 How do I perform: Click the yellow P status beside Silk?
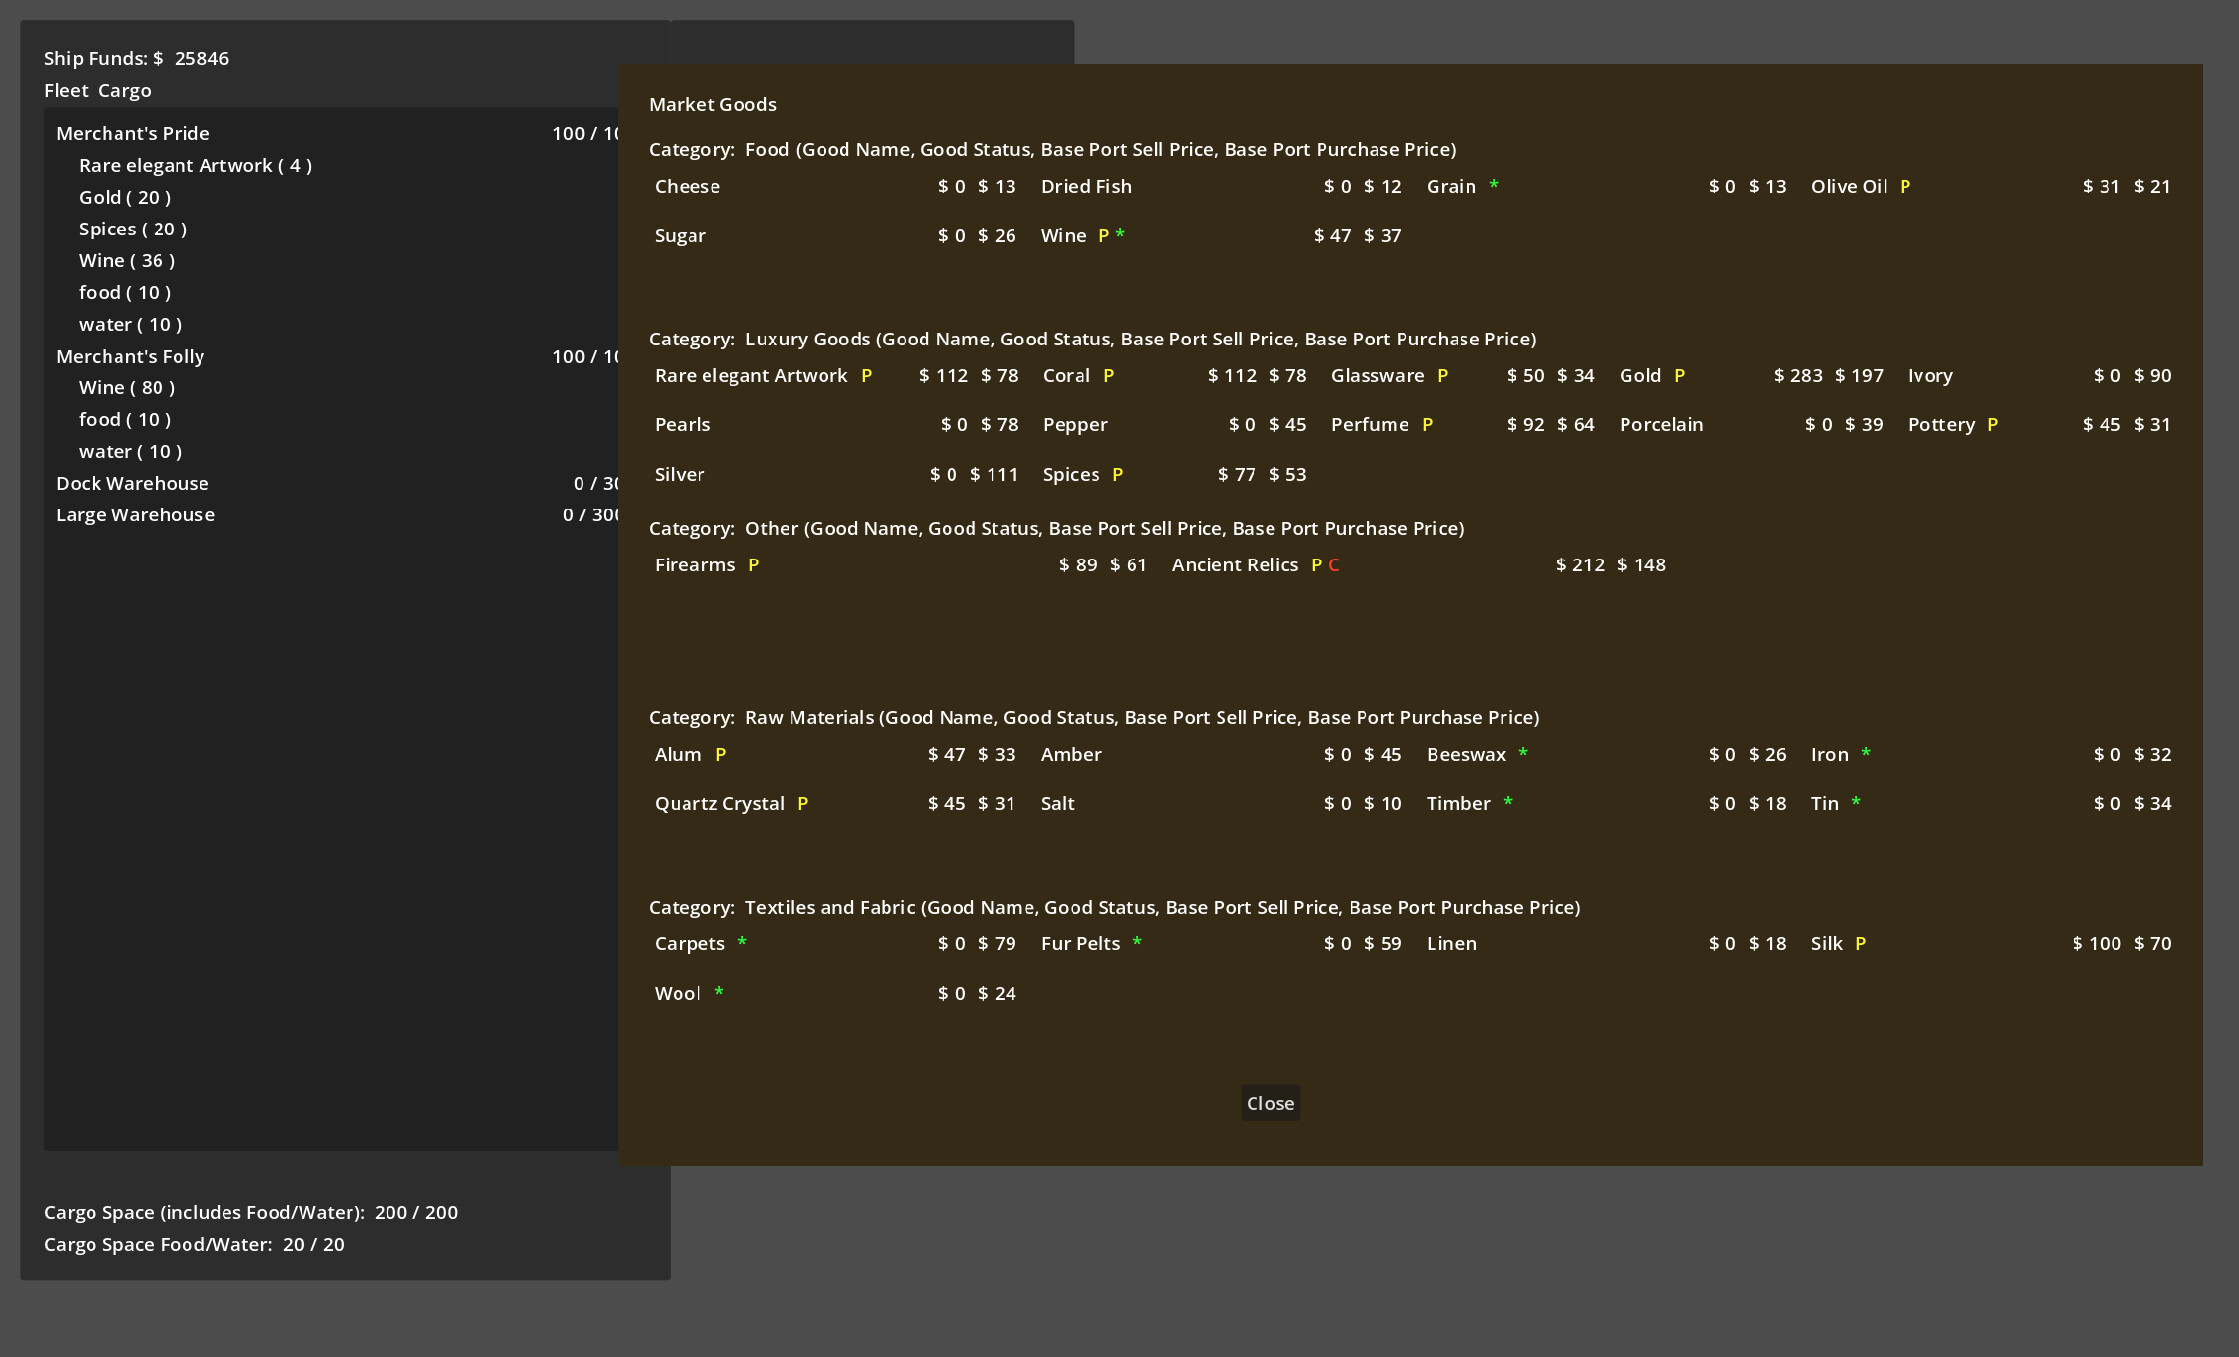[1860, 943]
